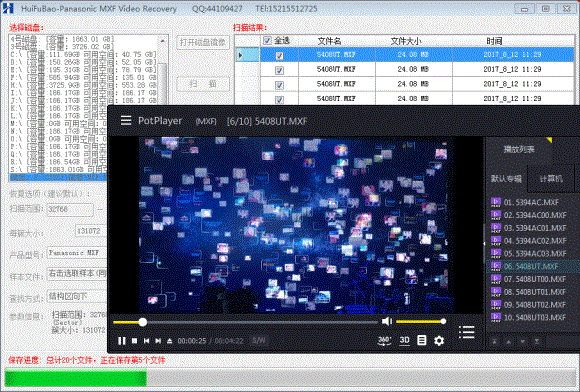Toggle 360 degree video mode
Viewport: 580px width, 392px height.
(384, 341)
